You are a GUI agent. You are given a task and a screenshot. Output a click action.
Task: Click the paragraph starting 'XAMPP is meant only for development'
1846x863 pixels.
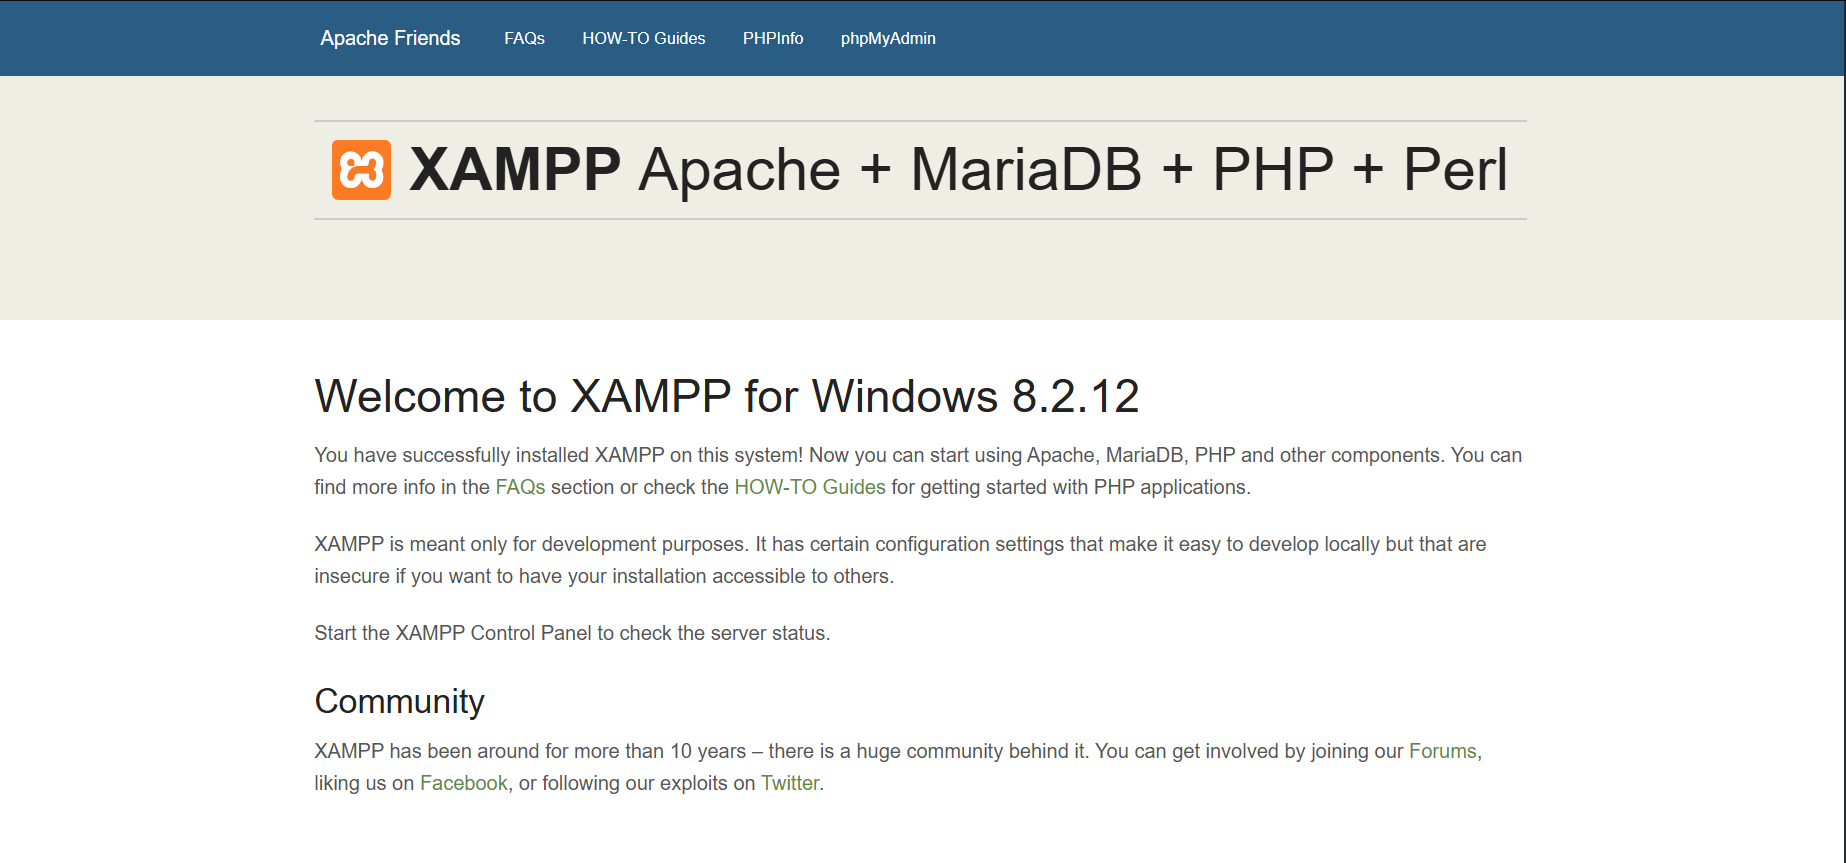900,560
